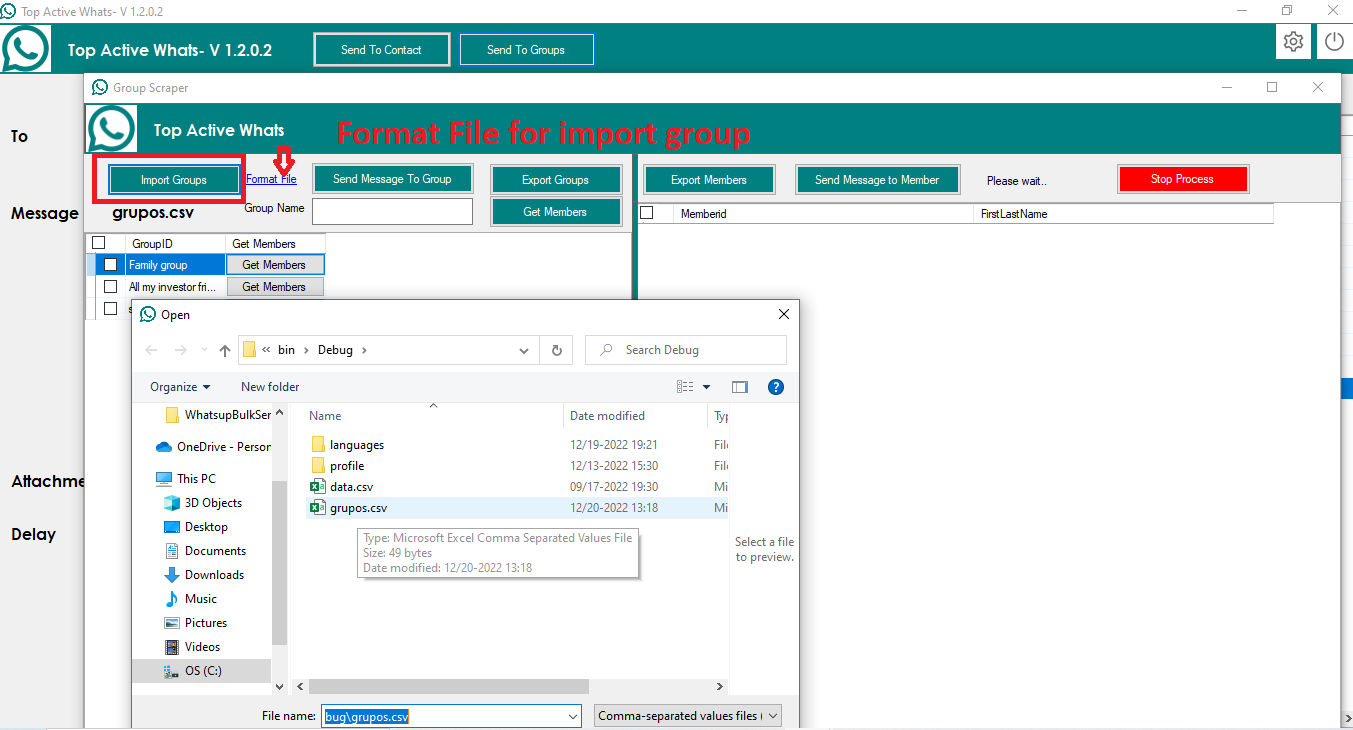Click Import Groups button
The image size is (1353, 730).
[174, 180]
